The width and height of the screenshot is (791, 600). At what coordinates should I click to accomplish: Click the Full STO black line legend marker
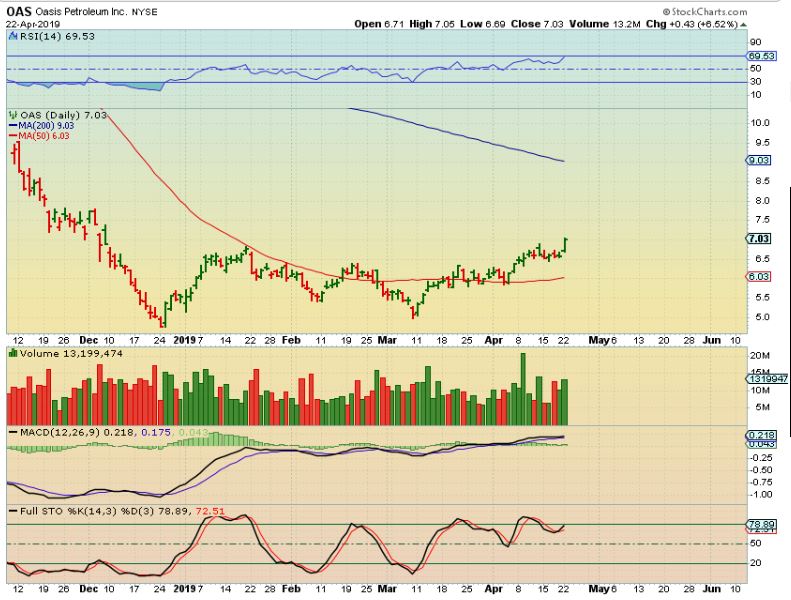click(x=14, y=511)
